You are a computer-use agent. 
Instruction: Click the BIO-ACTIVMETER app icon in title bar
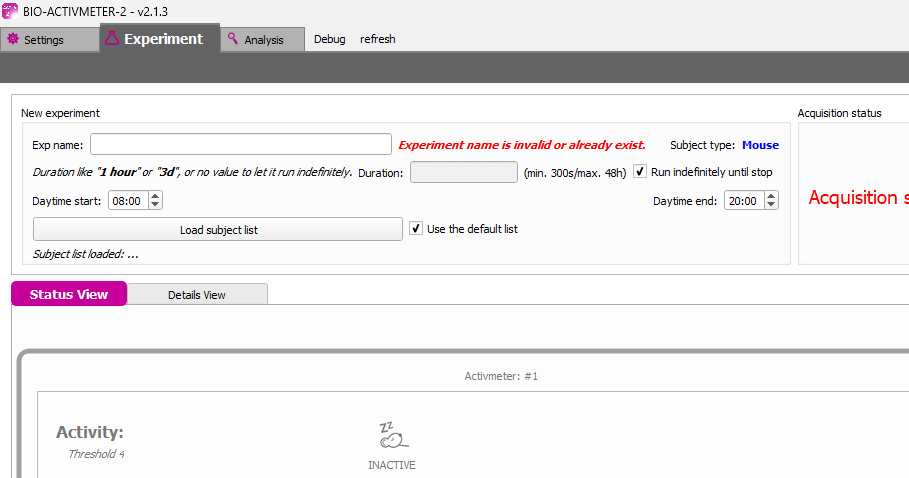[10, 11]
